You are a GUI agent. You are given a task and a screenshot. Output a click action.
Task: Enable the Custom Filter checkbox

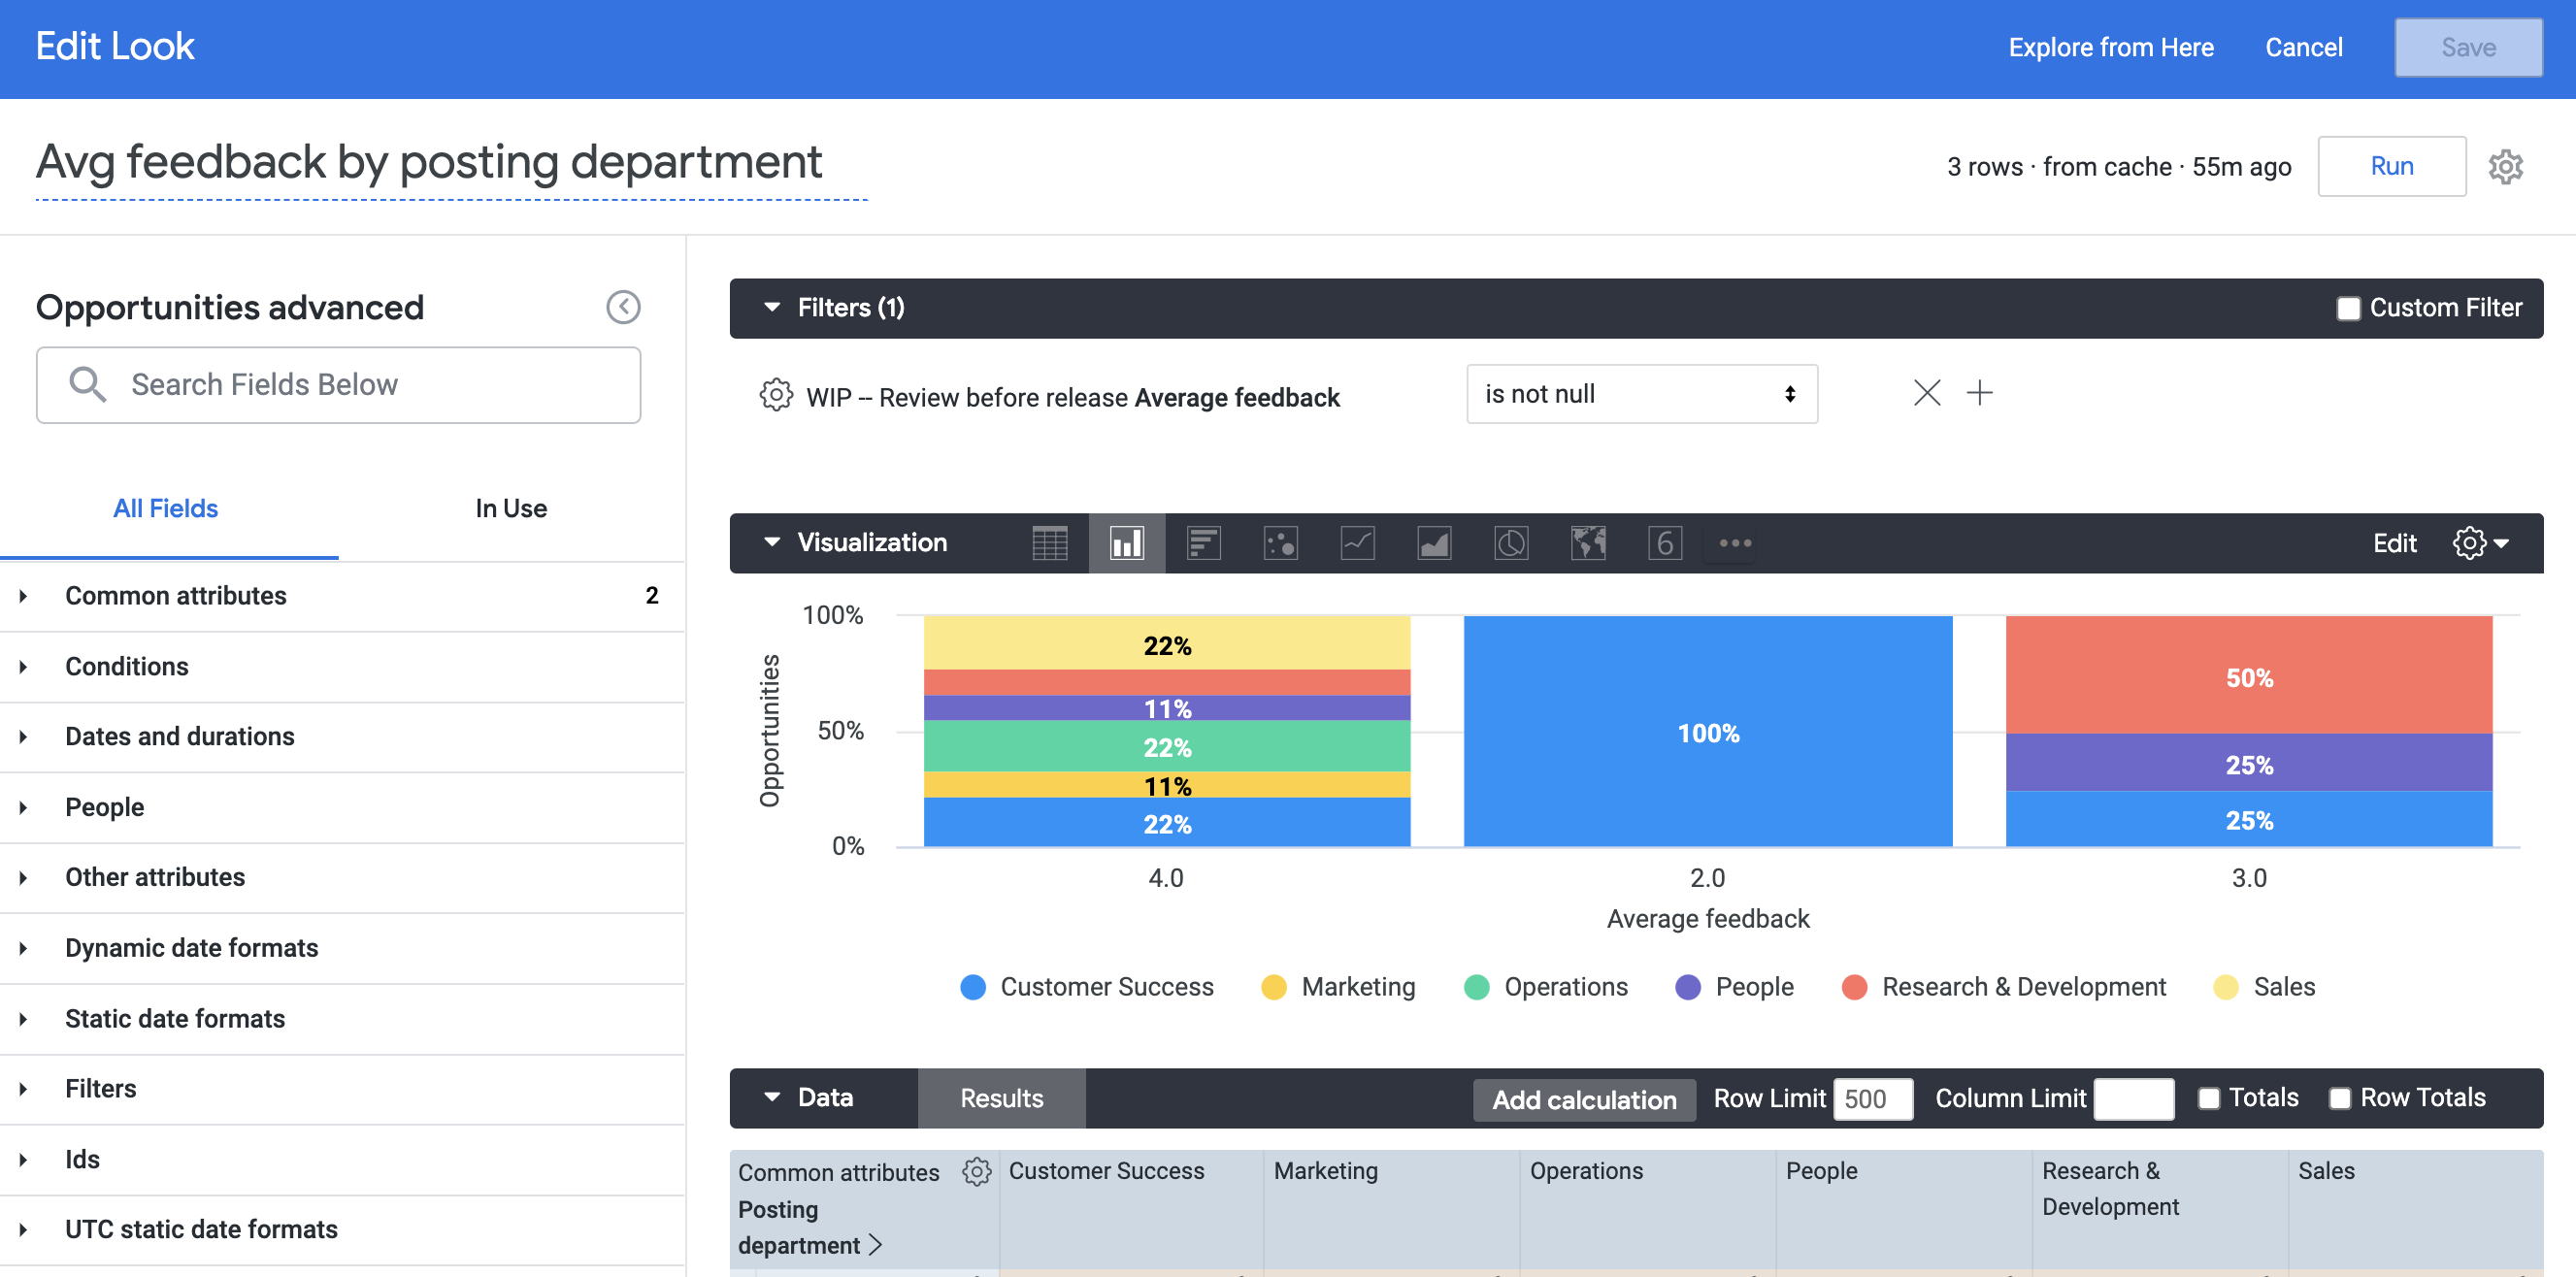point(2347,308)
